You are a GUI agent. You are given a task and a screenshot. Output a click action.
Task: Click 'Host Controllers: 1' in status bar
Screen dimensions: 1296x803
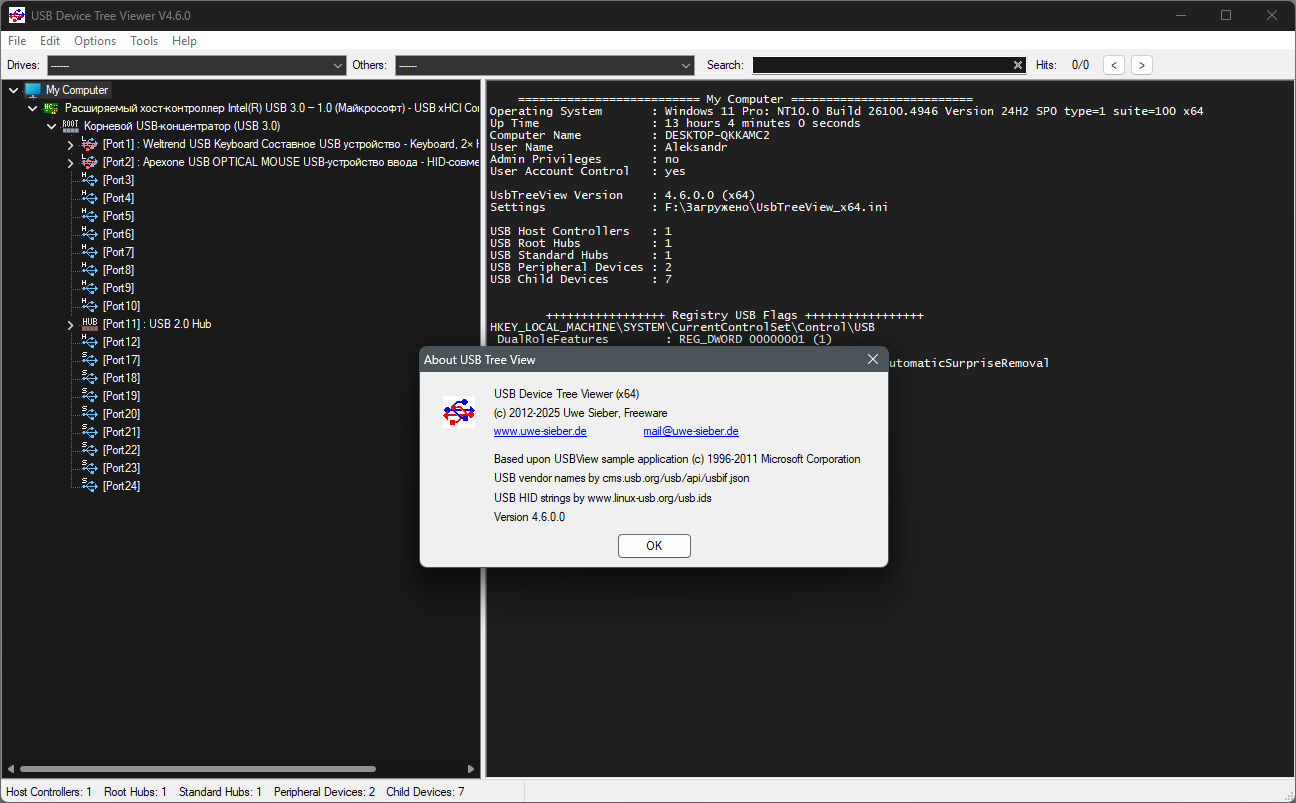point(49,792)
